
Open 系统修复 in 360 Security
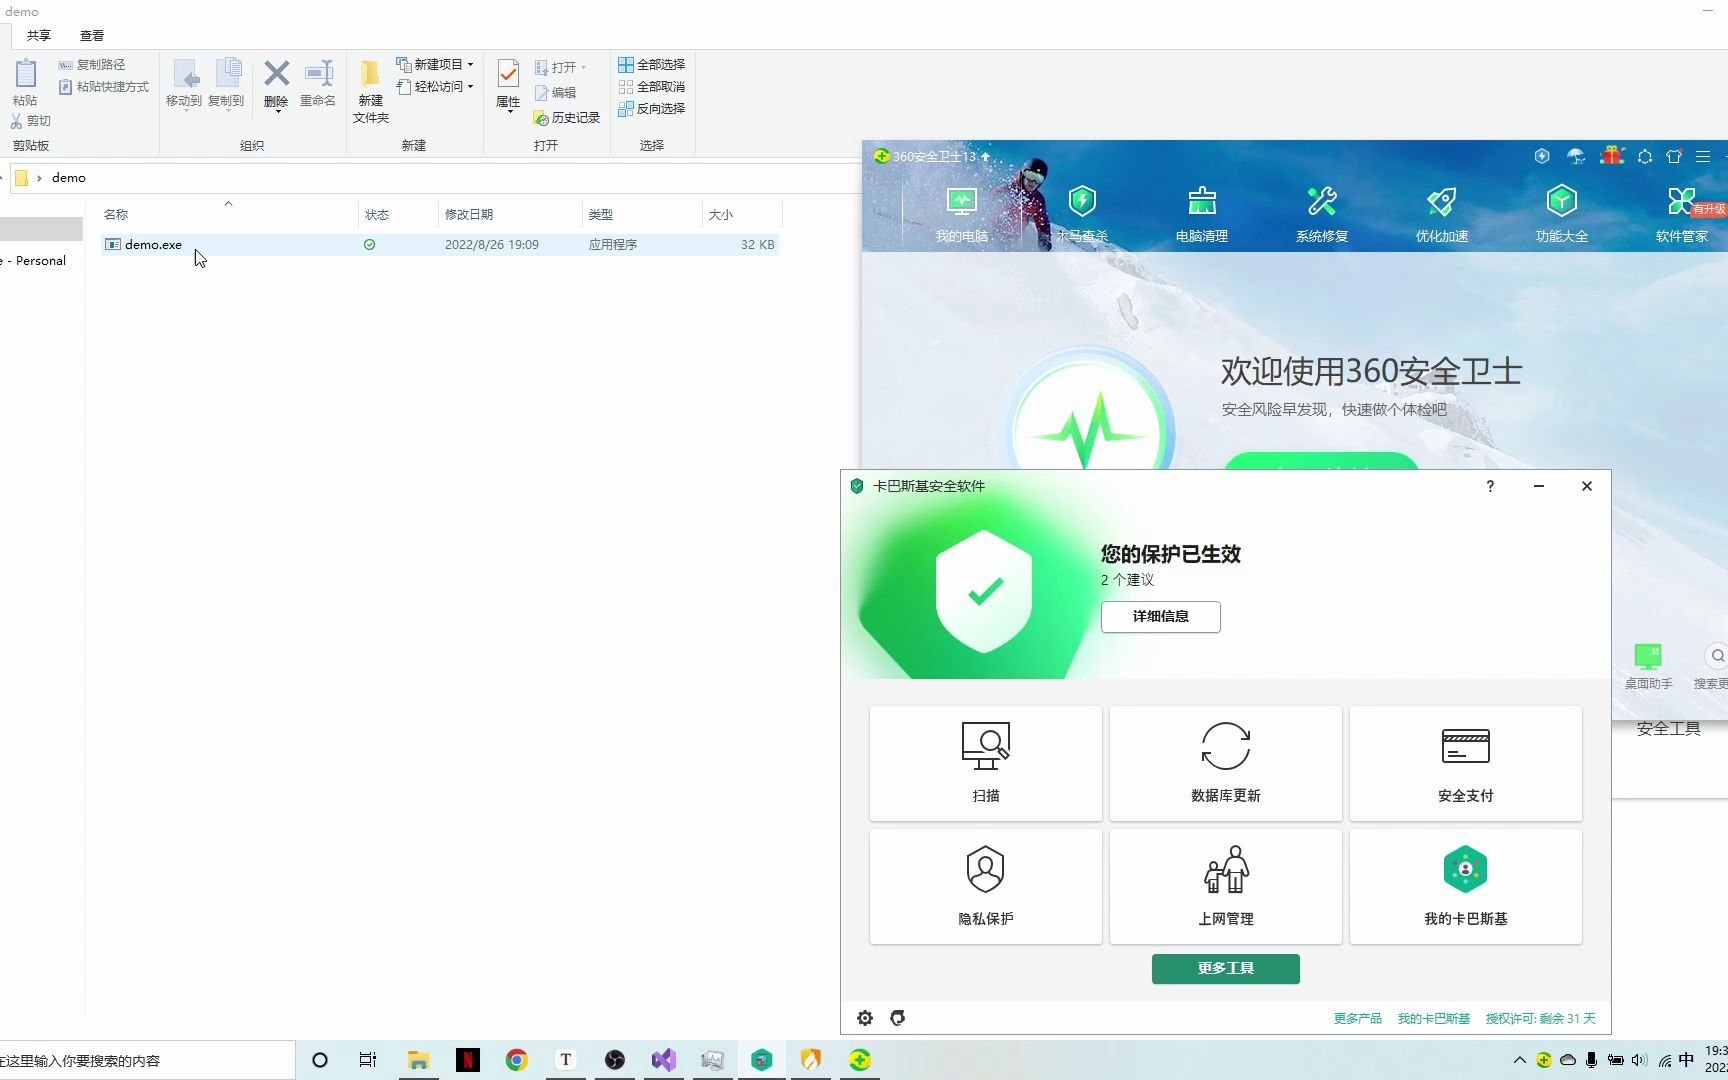click(x=1322, y=214)
